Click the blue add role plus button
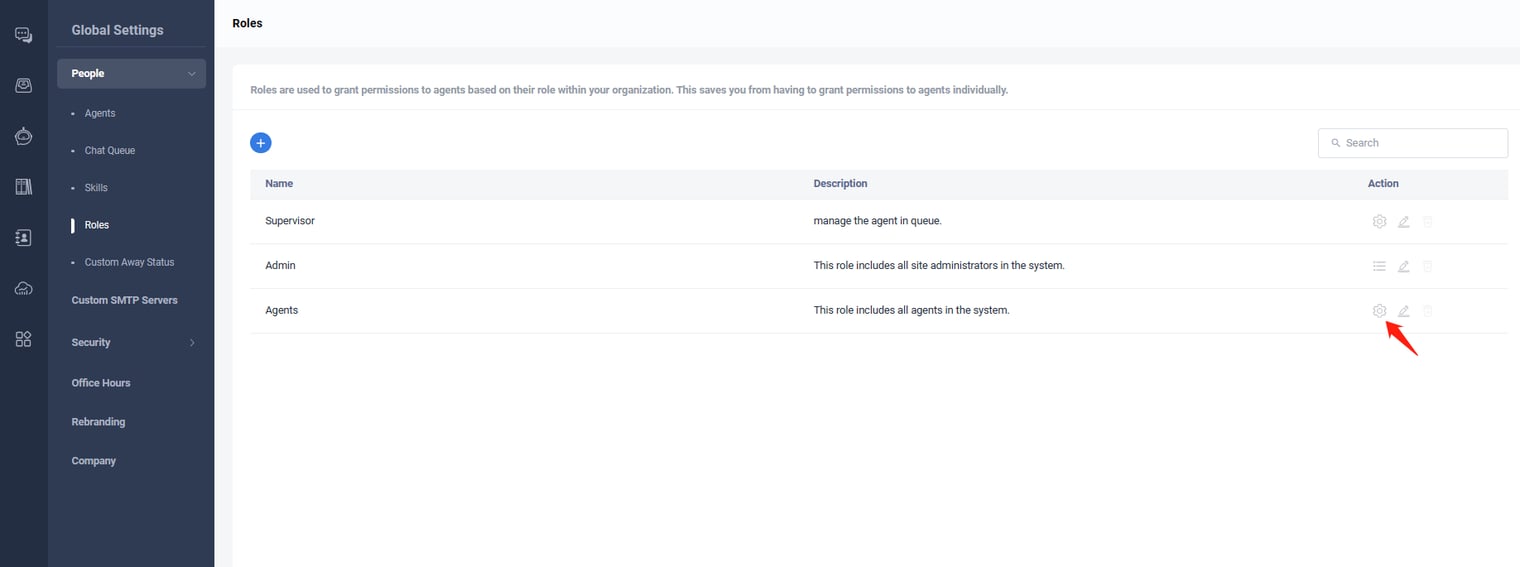 click(x=260, y=143)
